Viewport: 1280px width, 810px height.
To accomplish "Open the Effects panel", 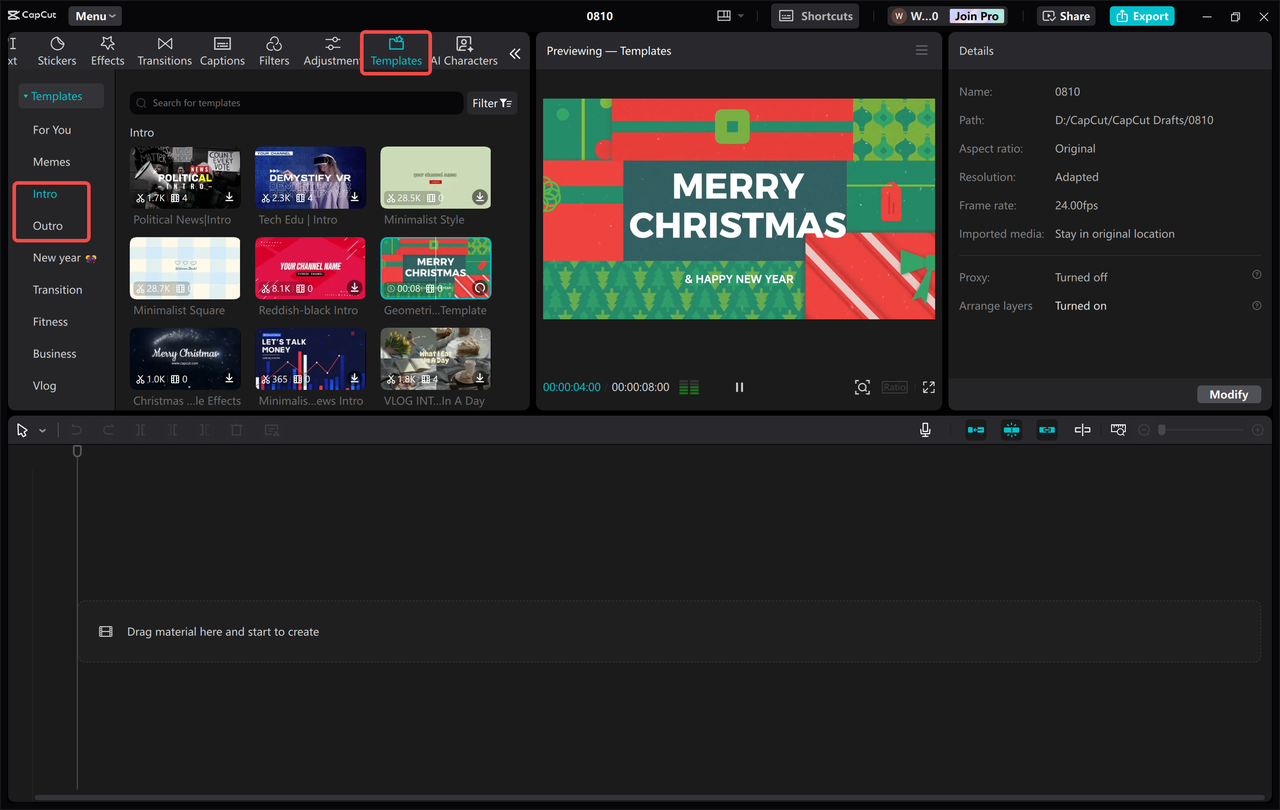I will click(x=107, y=50).
